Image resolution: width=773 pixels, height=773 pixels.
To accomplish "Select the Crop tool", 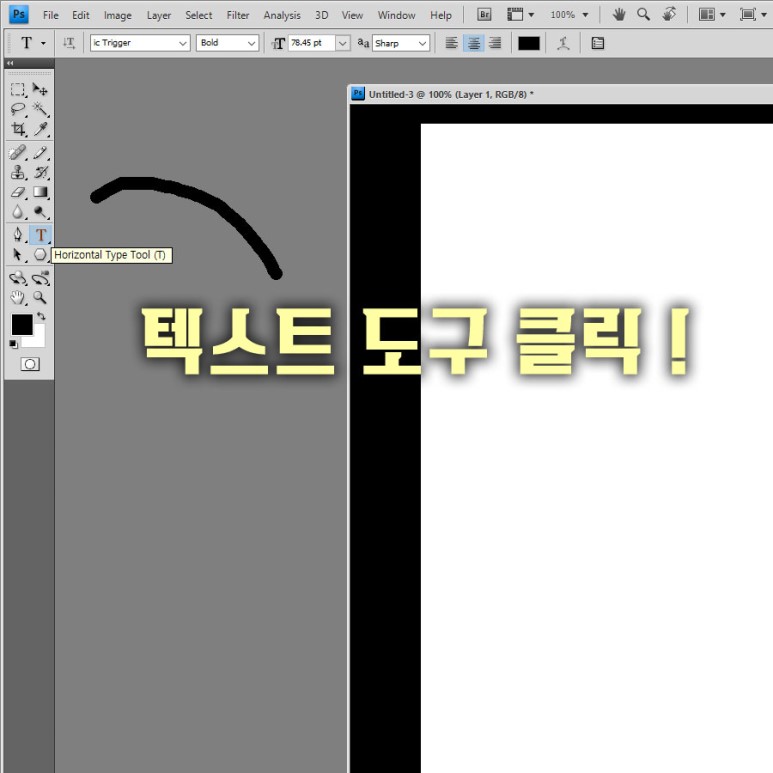I will tap(18, 130).
